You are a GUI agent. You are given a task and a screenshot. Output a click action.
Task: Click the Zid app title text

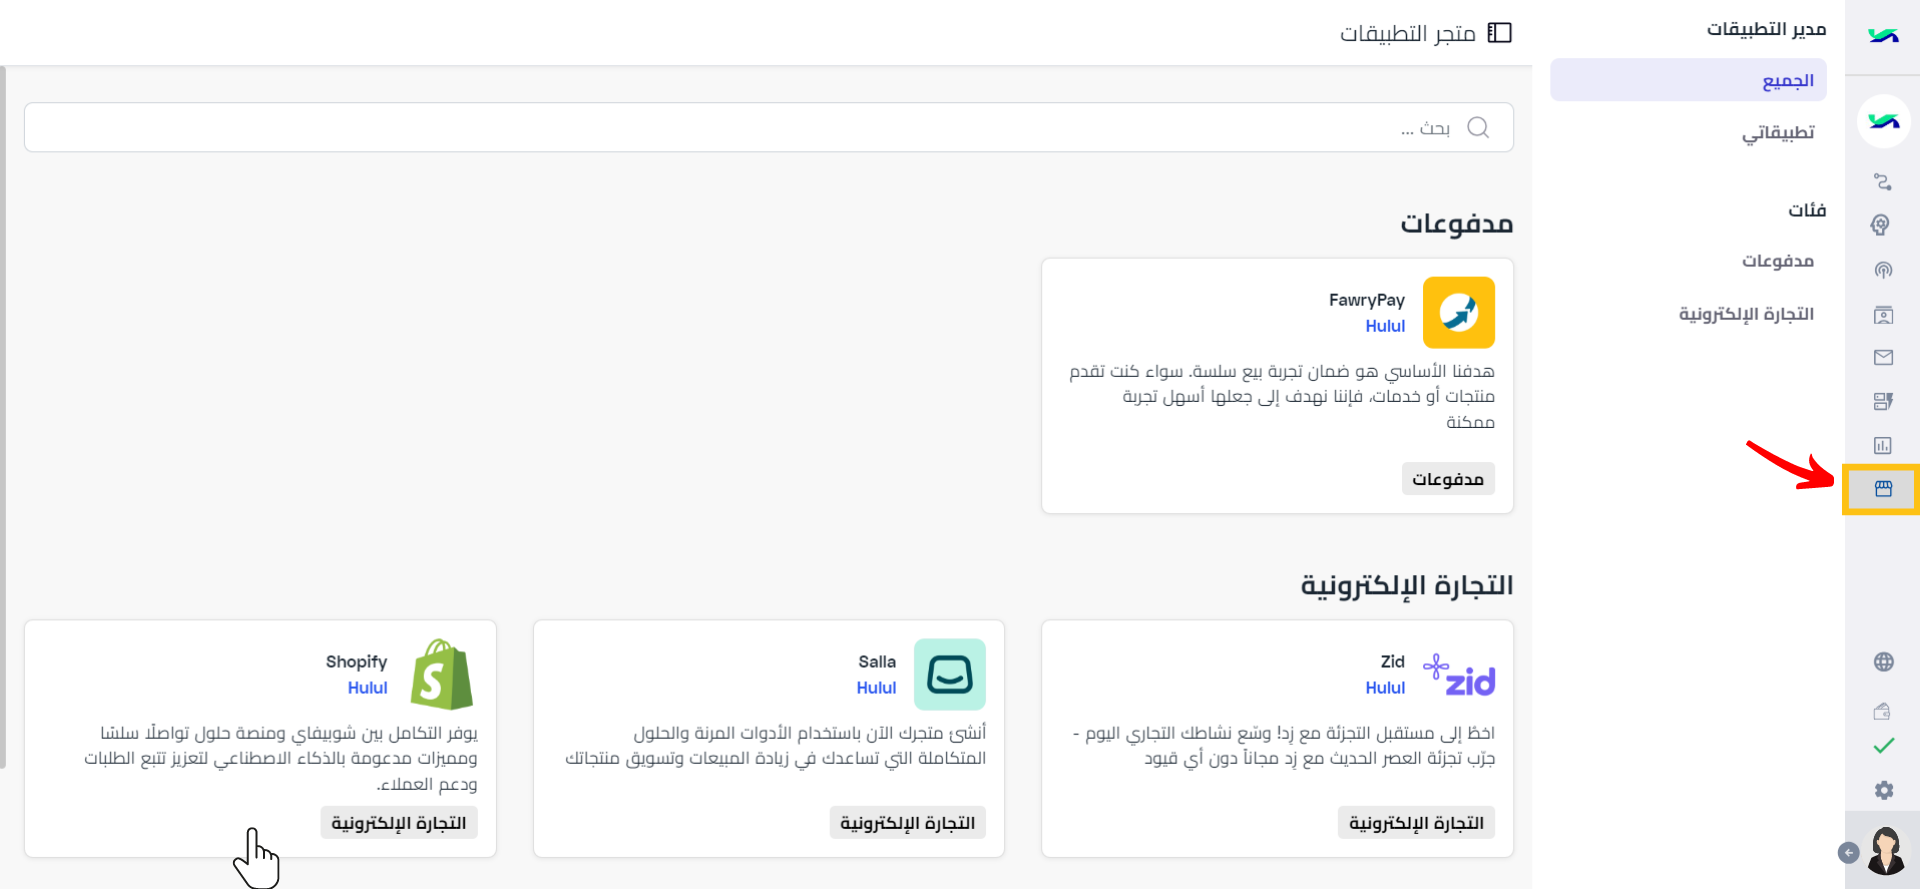click(x=1393, y=662)
